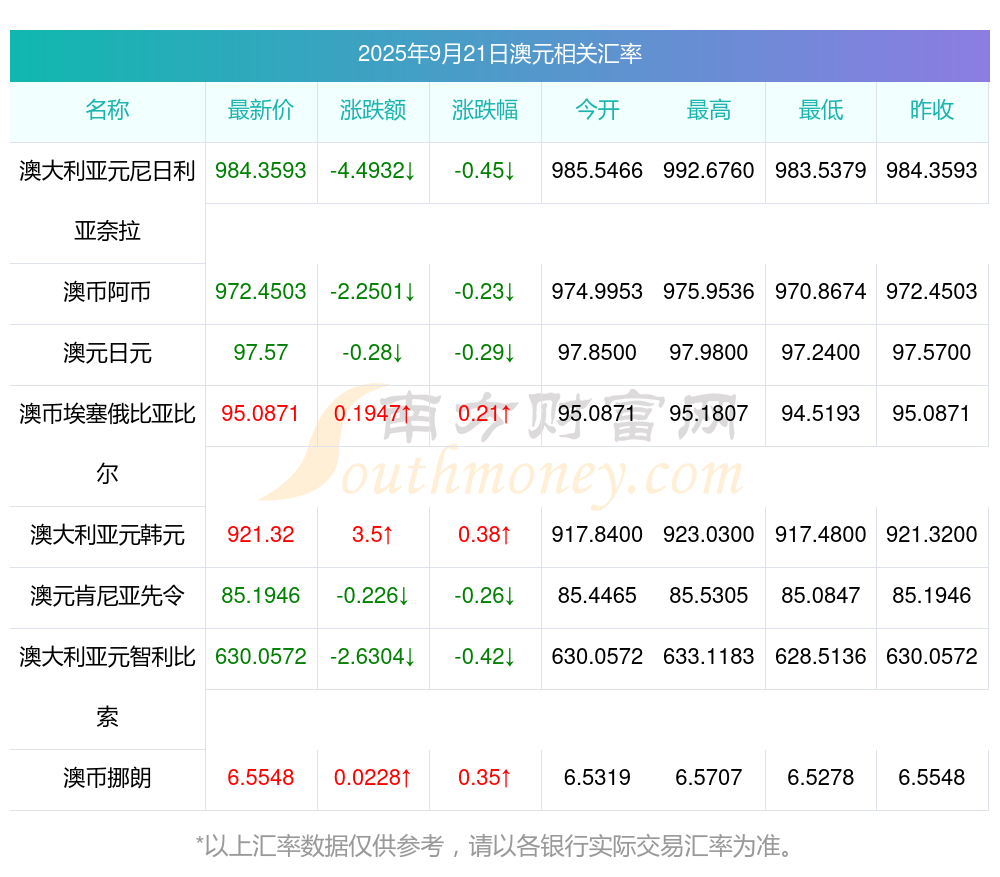The height and width of the screenshot is (877, 1000).
Task: Click the 最高 column header
Action: (709, 110)
